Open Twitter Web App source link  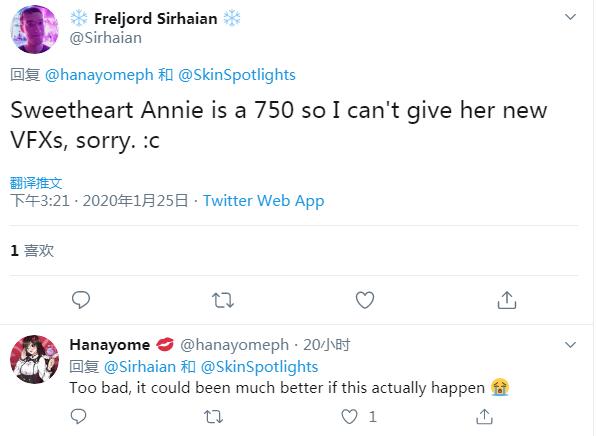[263, 201]
